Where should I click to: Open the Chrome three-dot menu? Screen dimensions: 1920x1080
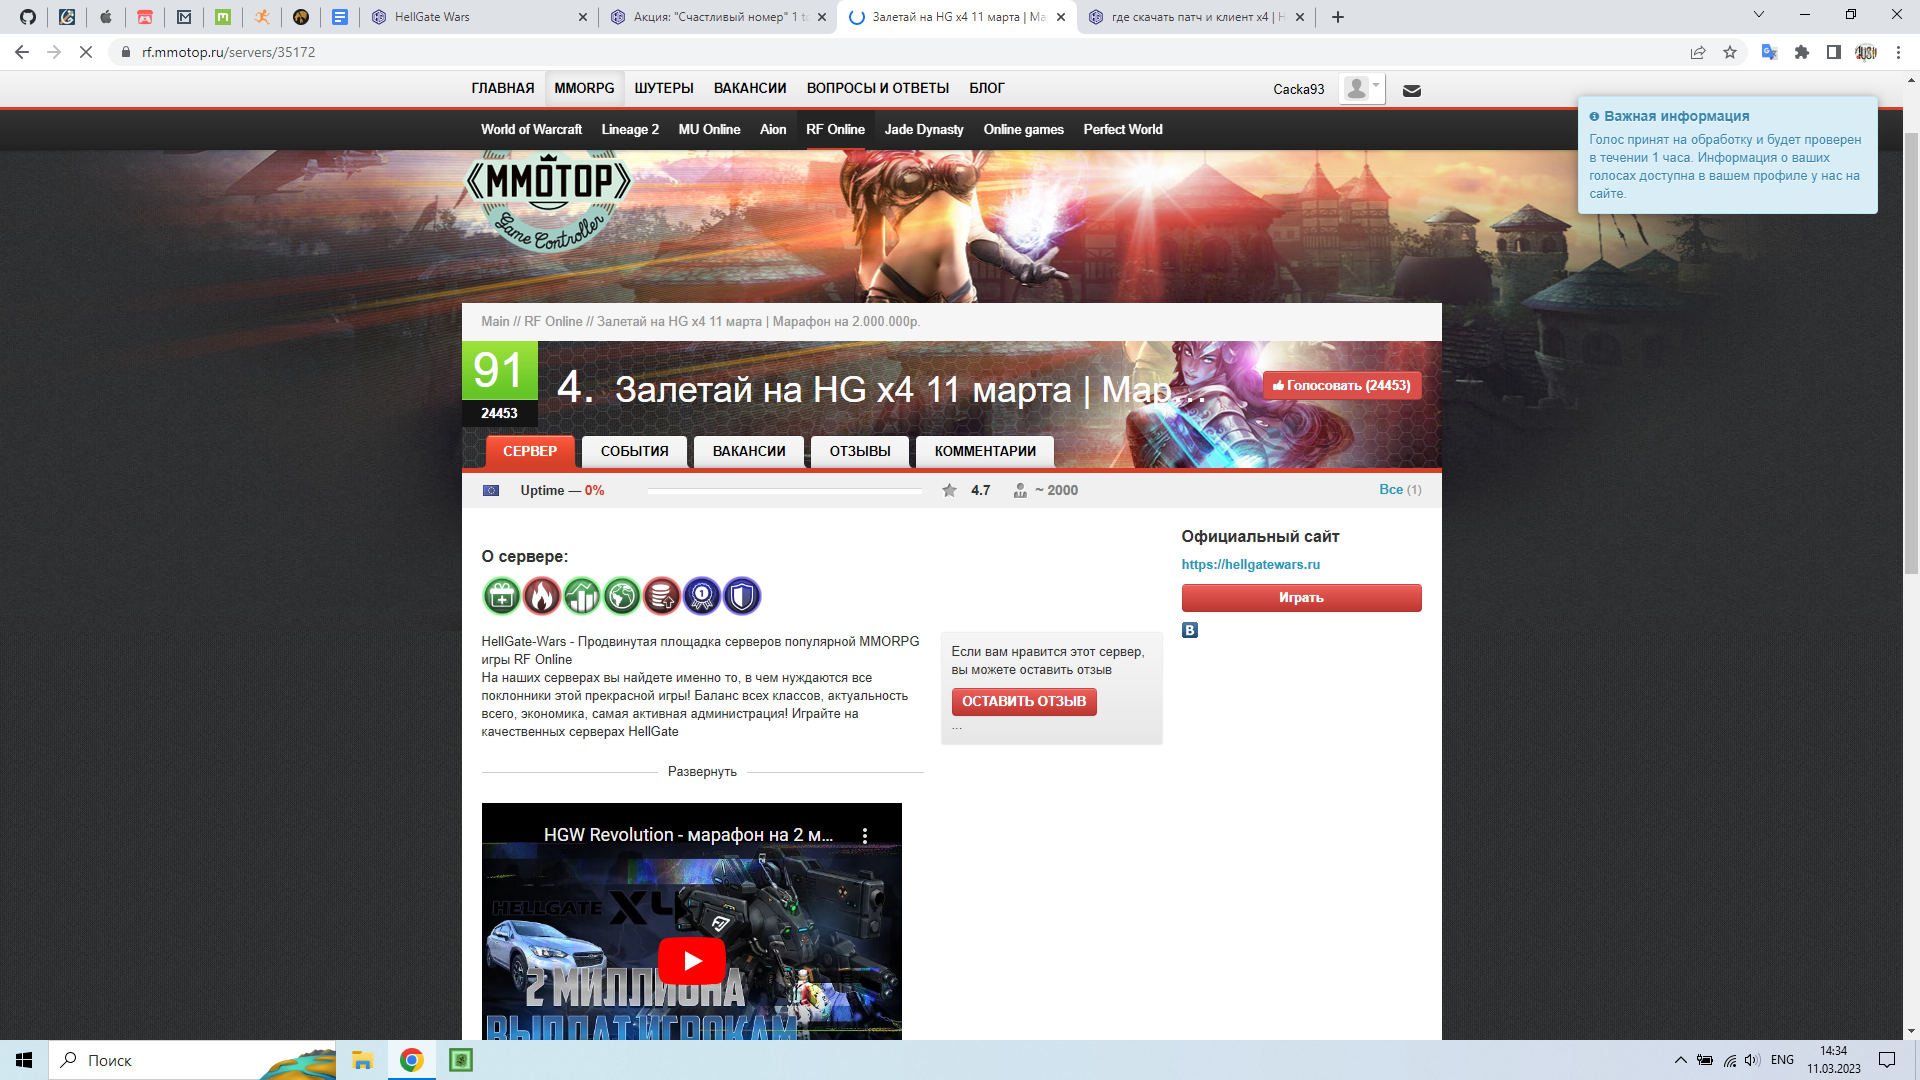tap(1898, 52)
